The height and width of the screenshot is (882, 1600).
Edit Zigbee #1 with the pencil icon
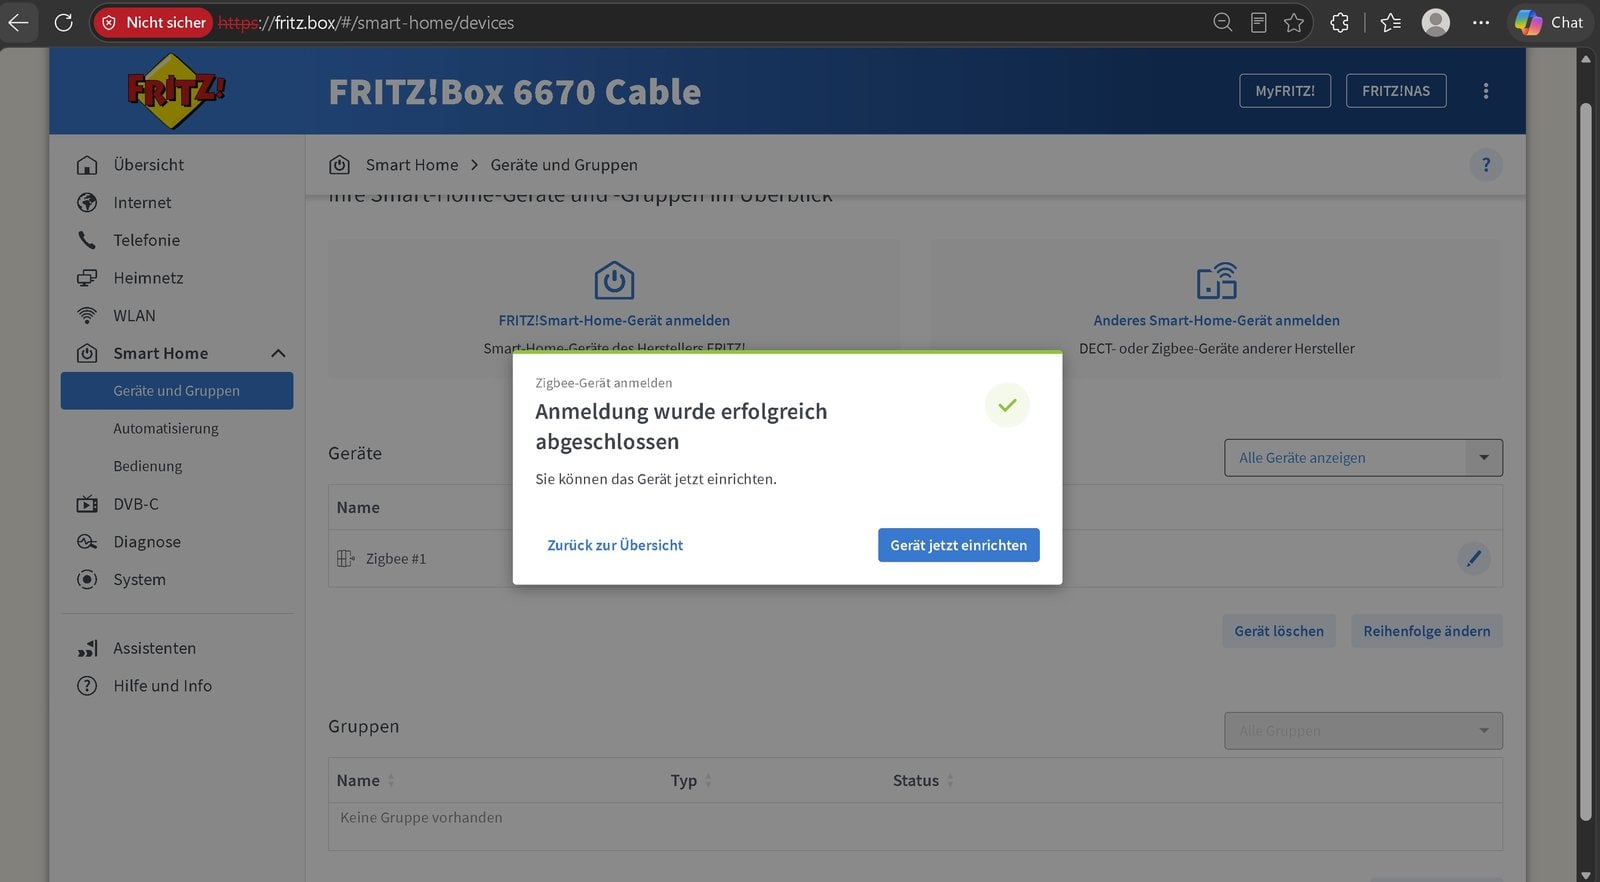[x=1473, y=559]
